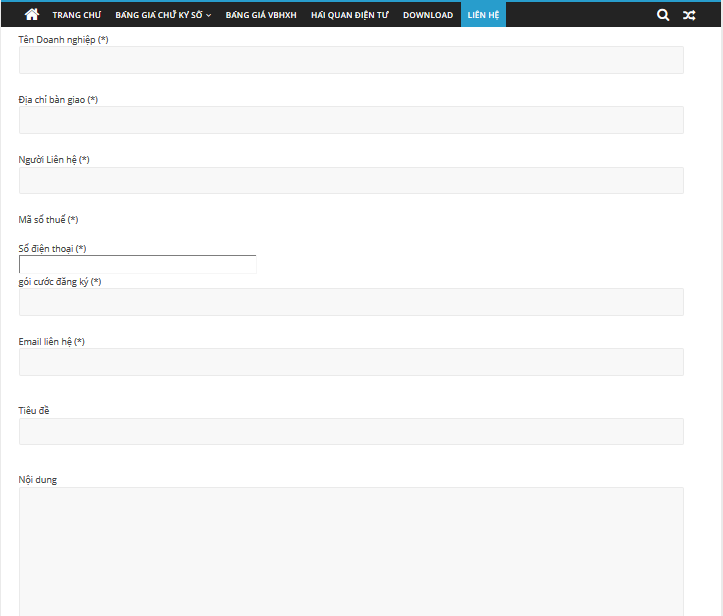This screenshot has width=723, height=616.
Task: Select the DOWNLOAD menu item
Action: point(427,15)
